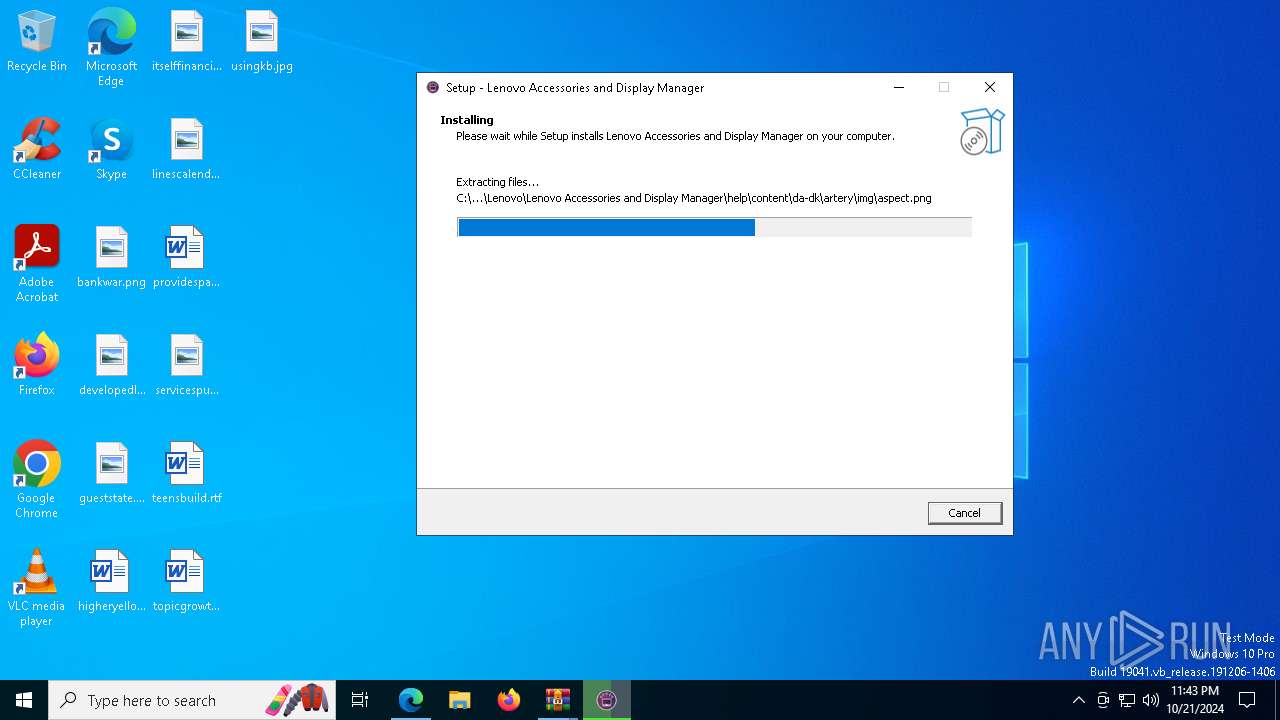The height and width of the screenshot is (720, 1280).
Task: Select itselffinanci... image file
Action: (187, 42)
